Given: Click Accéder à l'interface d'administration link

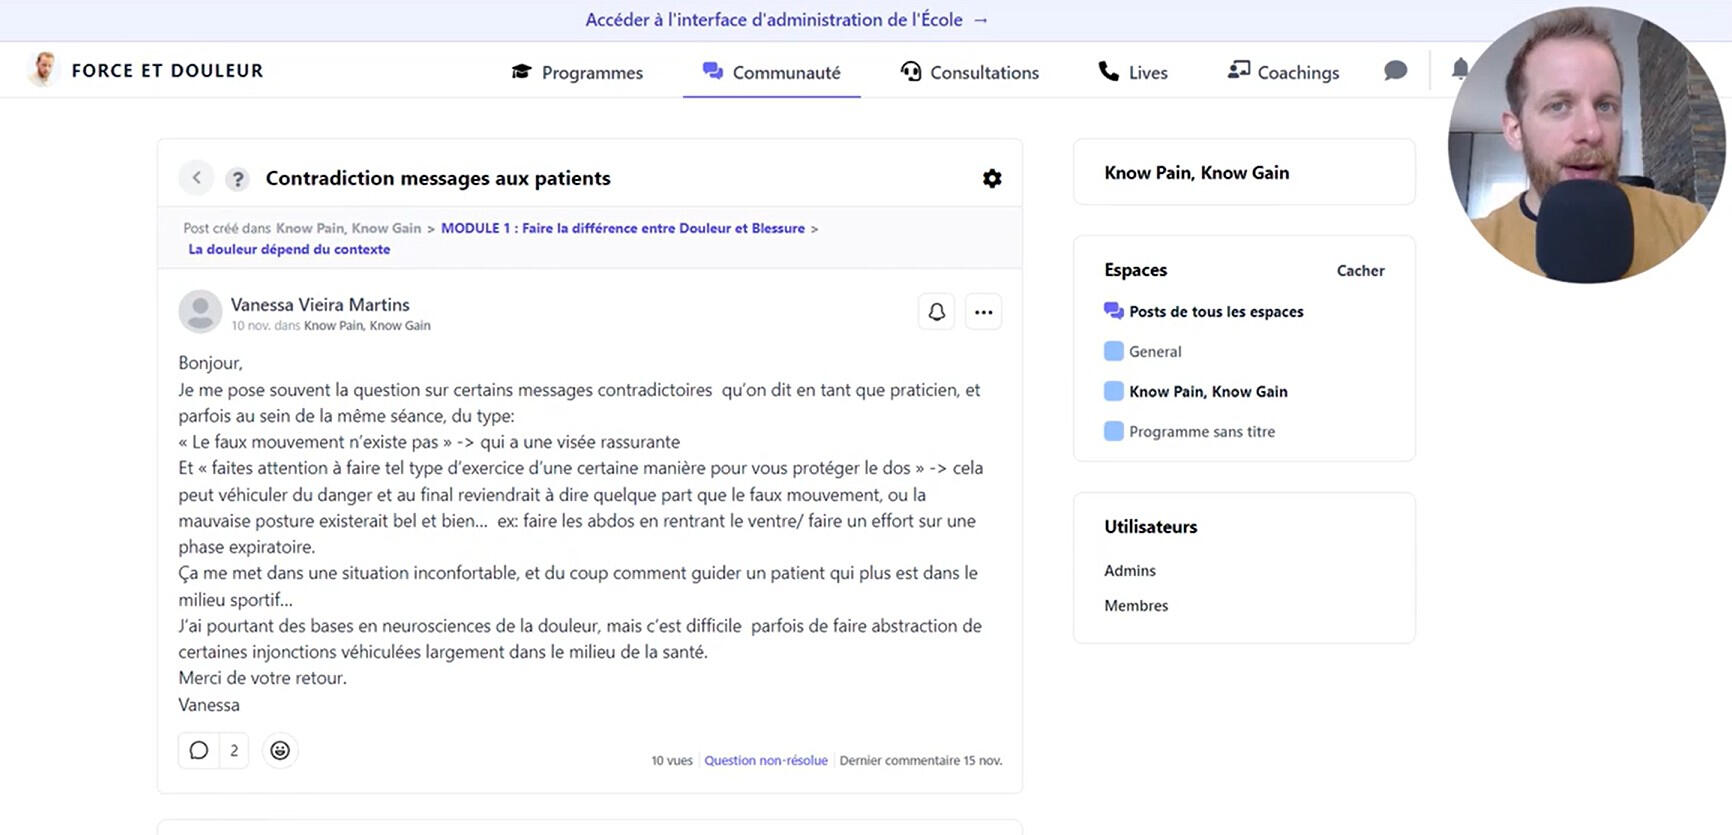Looking at the screenshot, I should (786, 20).
